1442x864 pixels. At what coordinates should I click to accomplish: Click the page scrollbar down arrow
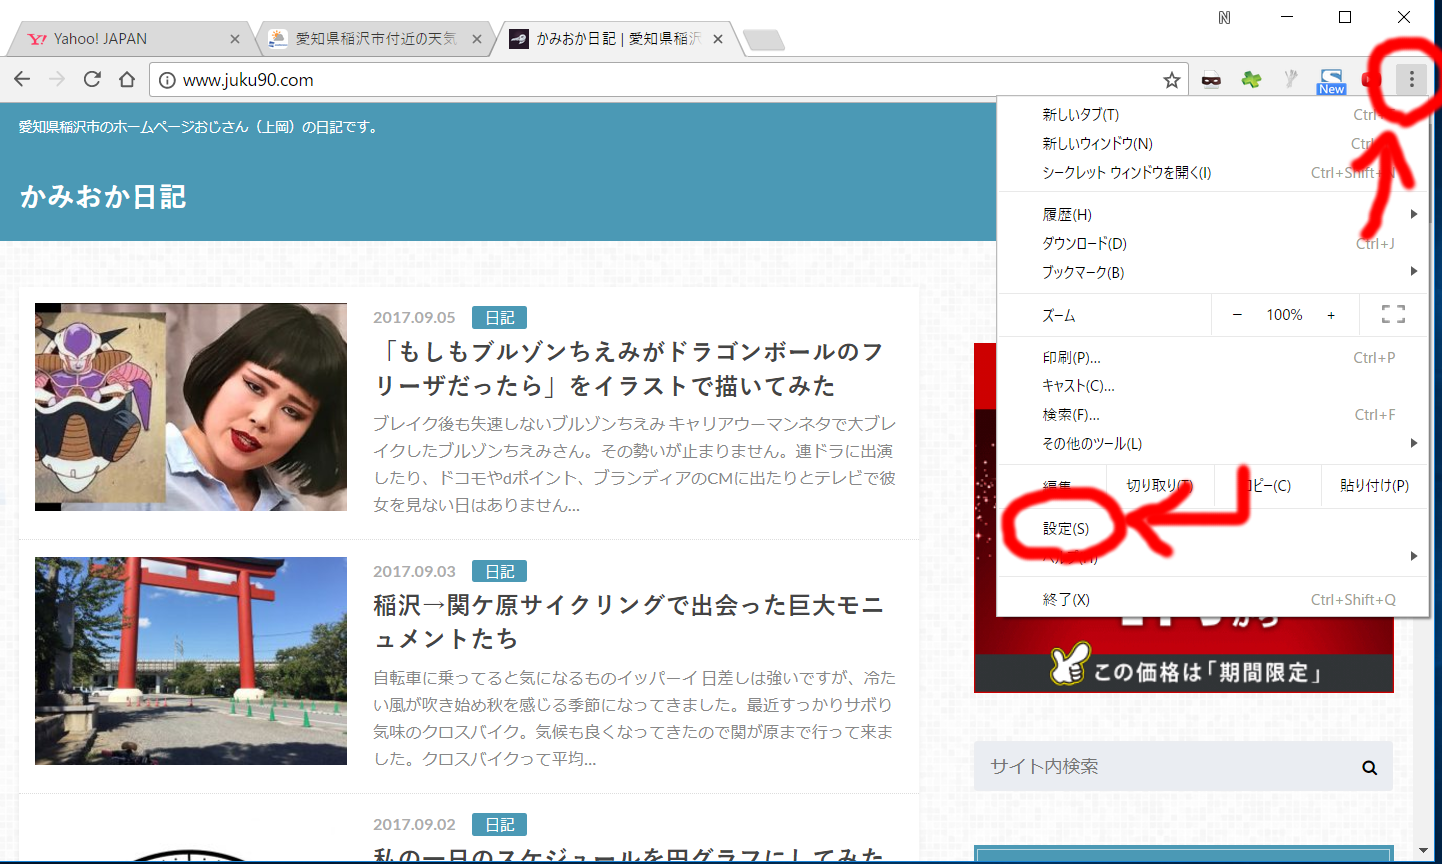(1423, 852)
